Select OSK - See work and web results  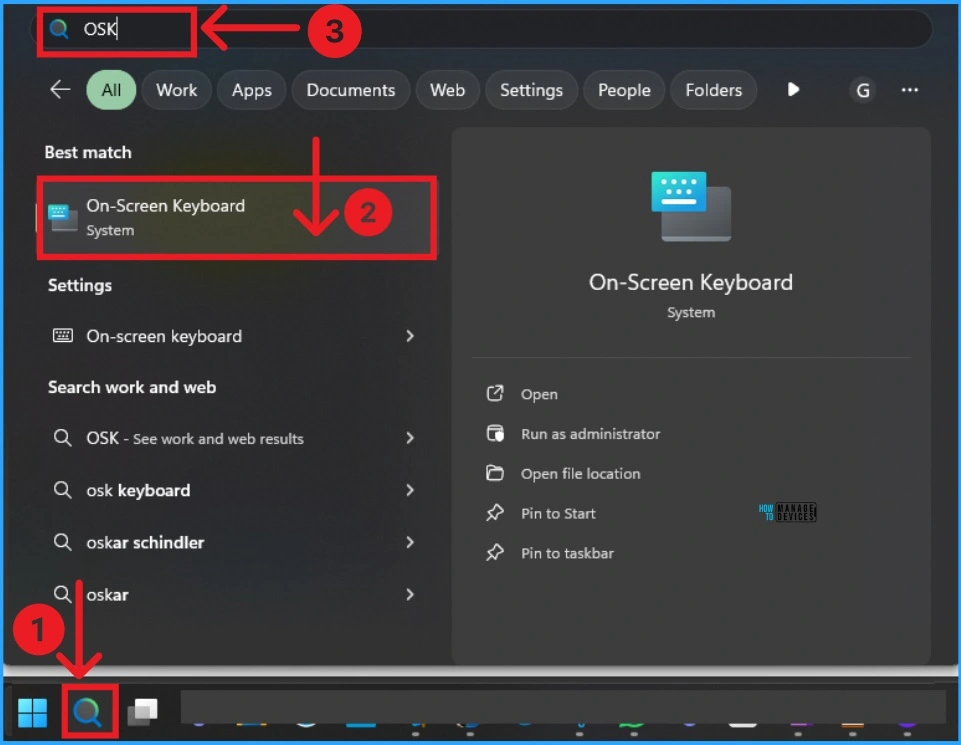point(233,438)
